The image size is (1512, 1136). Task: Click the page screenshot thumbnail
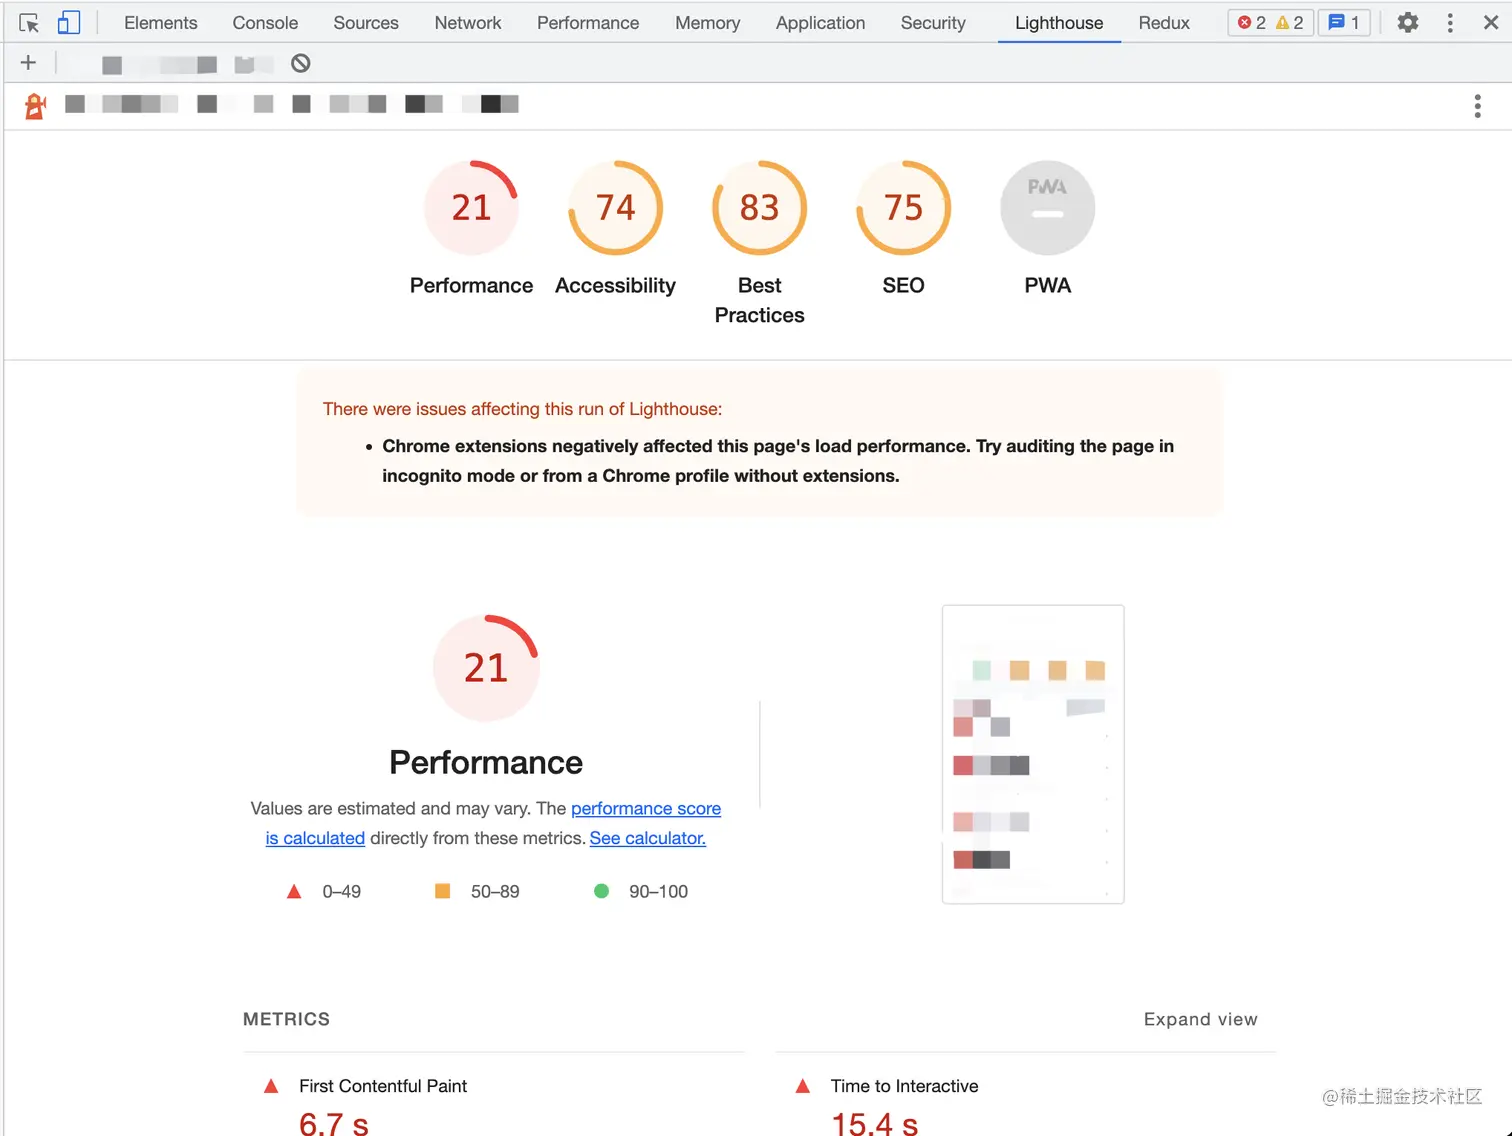[1033, 754]
